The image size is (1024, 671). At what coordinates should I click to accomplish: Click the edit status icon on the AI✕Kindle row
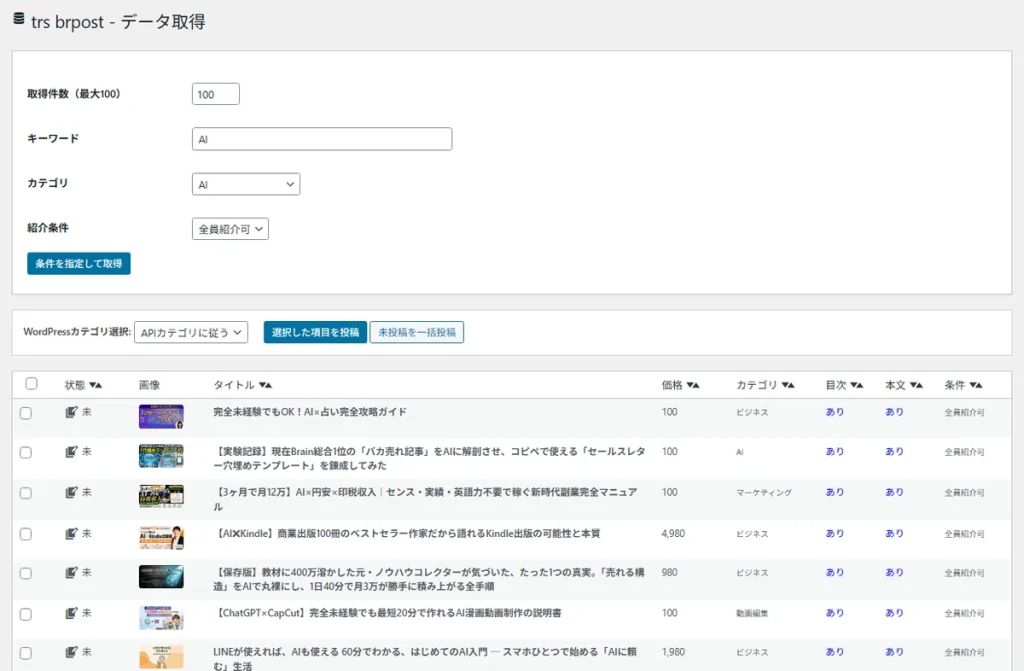tap(71, 534)
